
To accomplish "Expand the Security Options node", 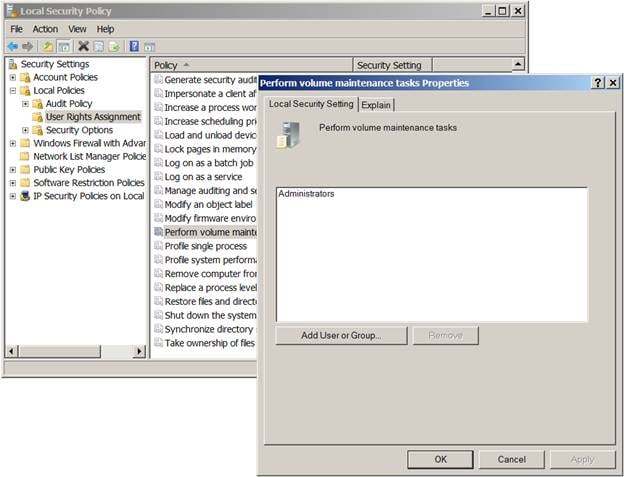I will pos(25,130).
